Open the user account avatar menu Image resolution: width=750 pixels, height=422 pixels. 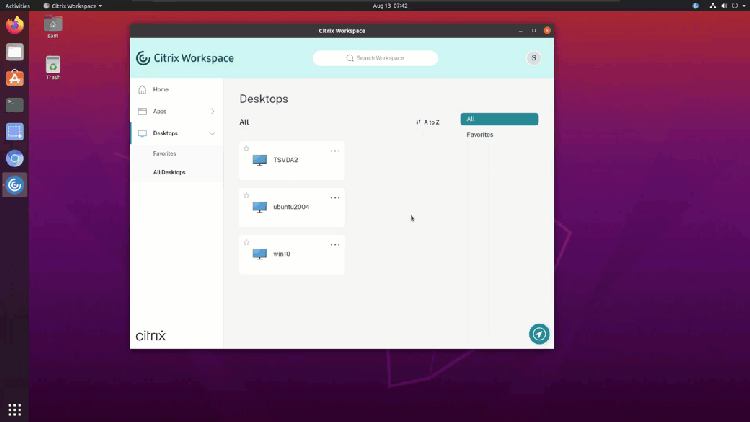(534, 58)
